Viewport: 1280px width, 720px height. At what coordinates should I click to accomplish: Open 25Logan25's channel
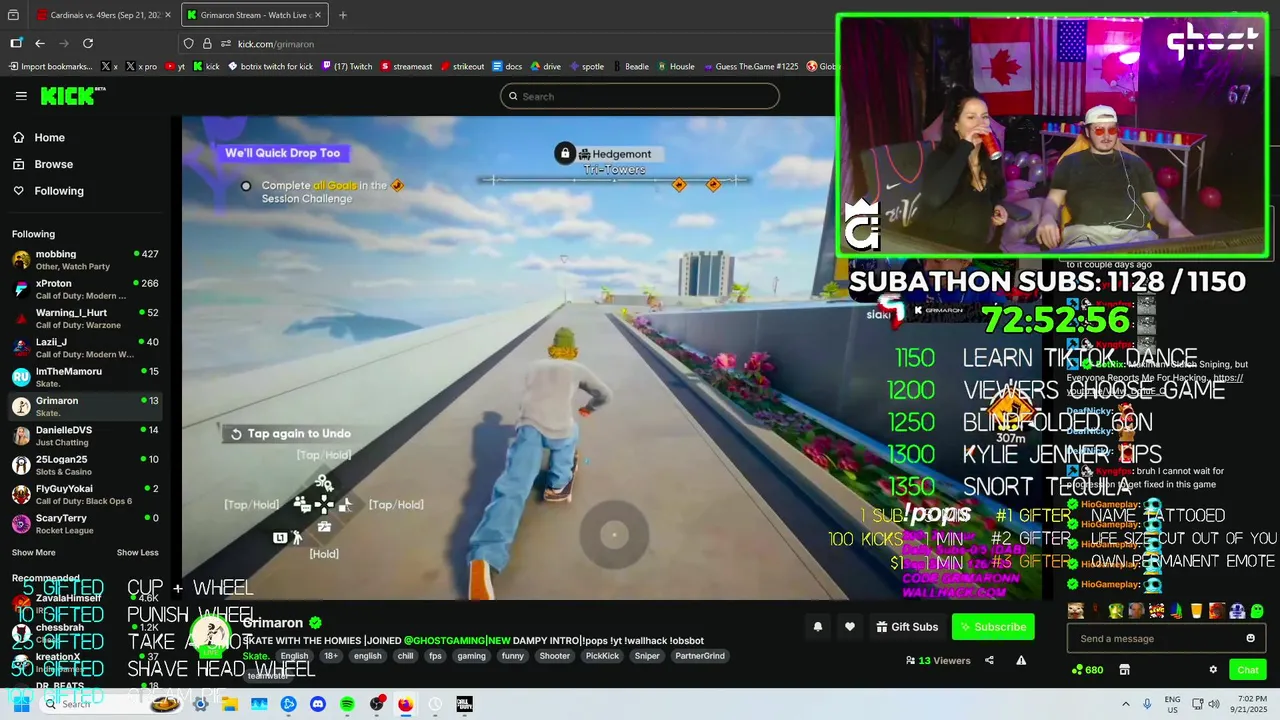86,465
